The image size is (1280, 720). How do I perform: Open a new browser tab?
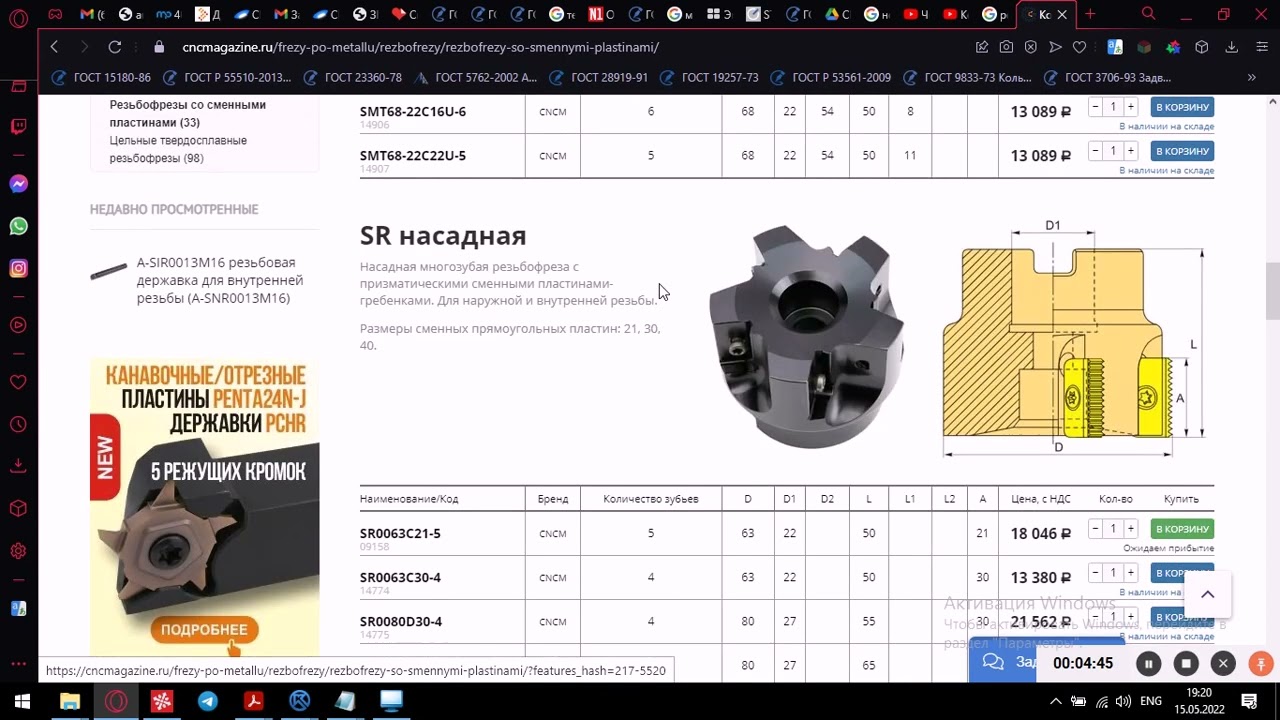tap(1090, 14)
